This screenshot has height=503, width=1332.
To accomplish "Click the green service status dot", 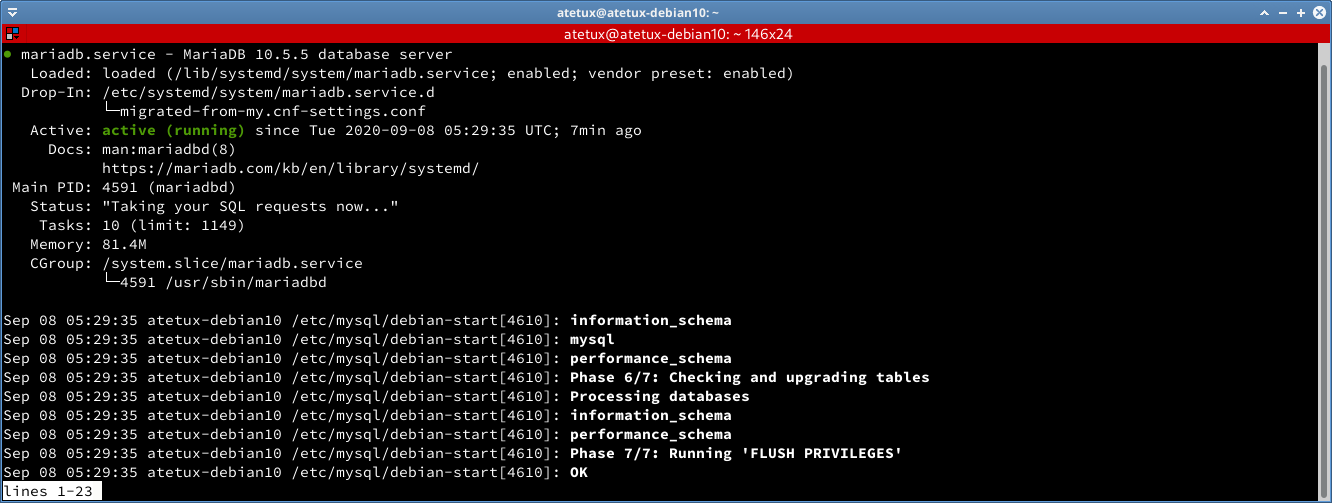I will coord(8,54).
